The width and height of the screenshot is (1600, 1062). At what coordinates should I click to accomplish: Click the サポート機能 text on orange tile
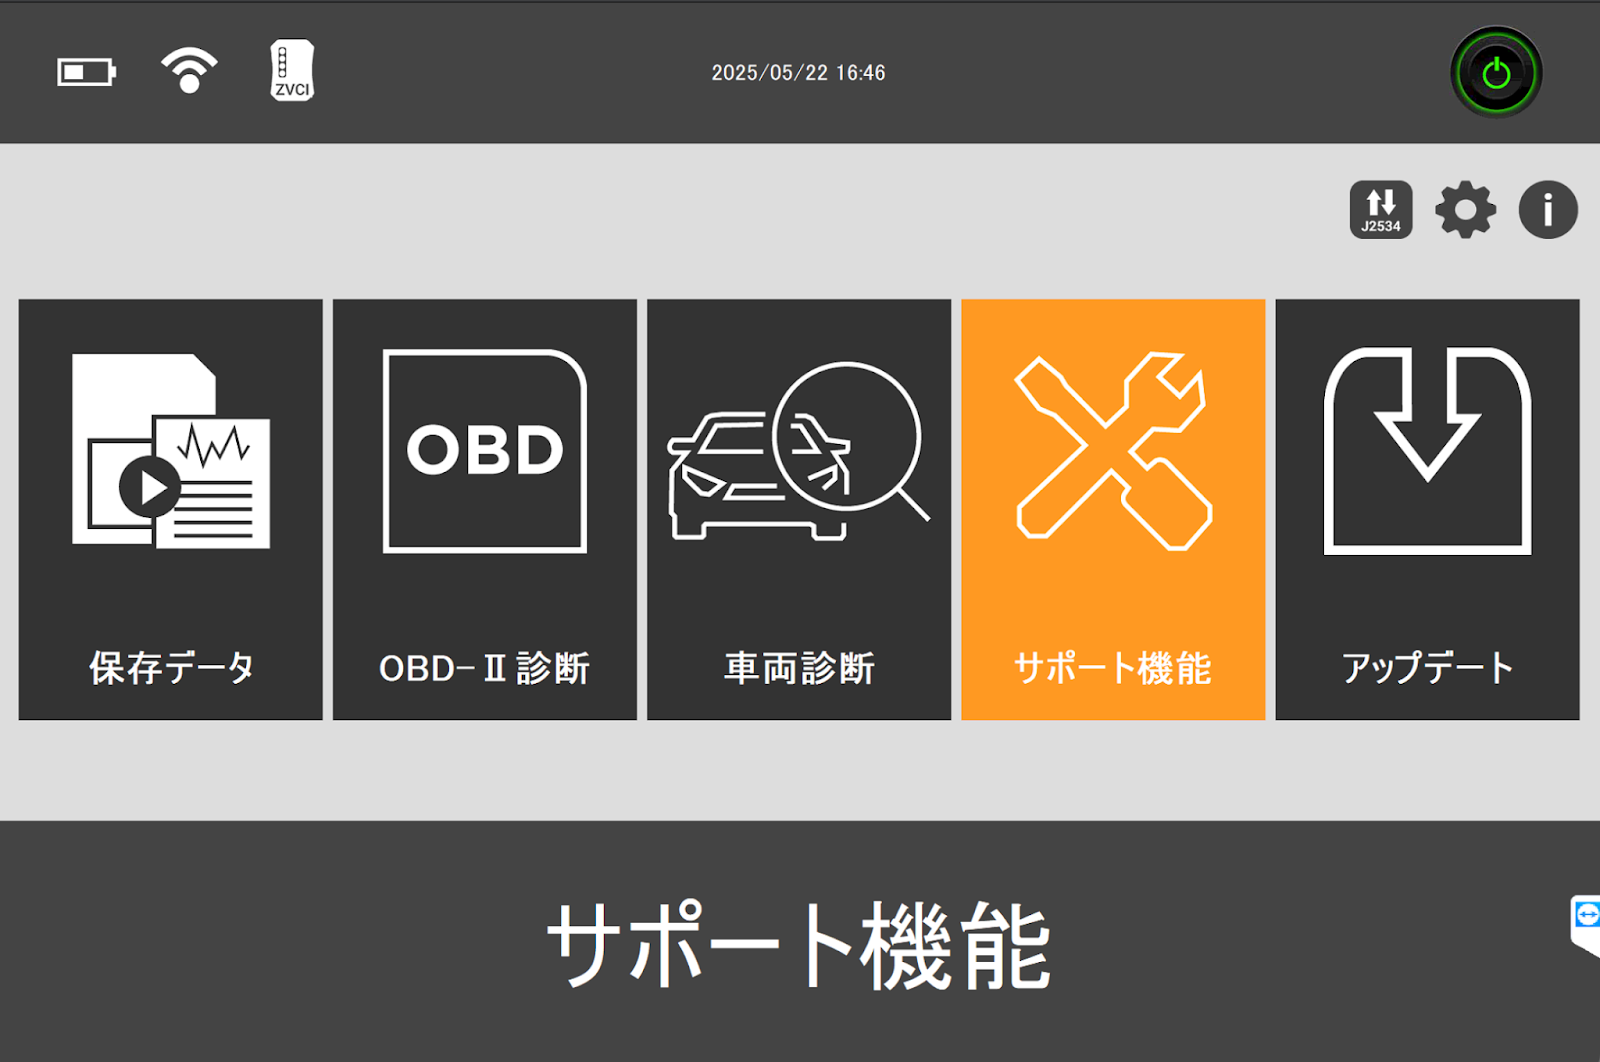1113,668
